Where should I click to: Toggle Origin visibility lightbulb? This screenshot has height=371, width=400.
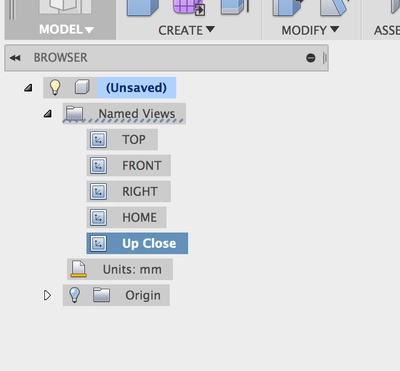75,295
